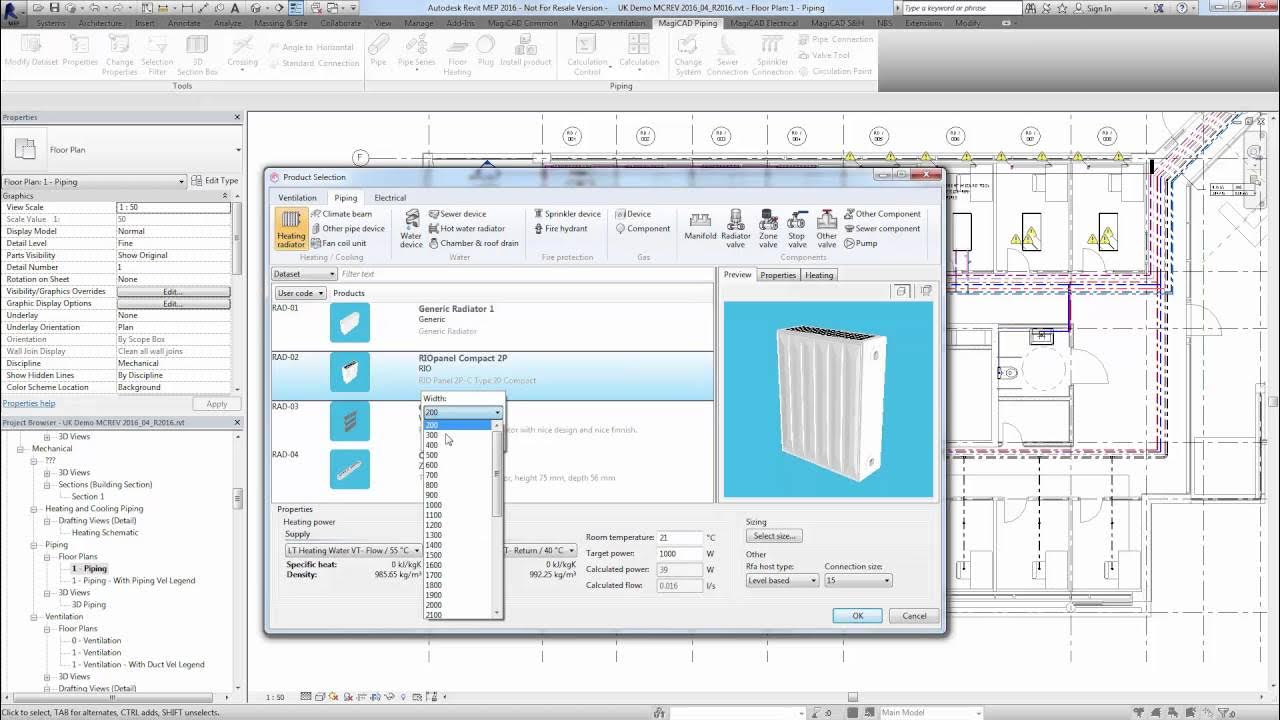Click the Filter text input field
Viewport: 1280px width, 720px height.
525,274
